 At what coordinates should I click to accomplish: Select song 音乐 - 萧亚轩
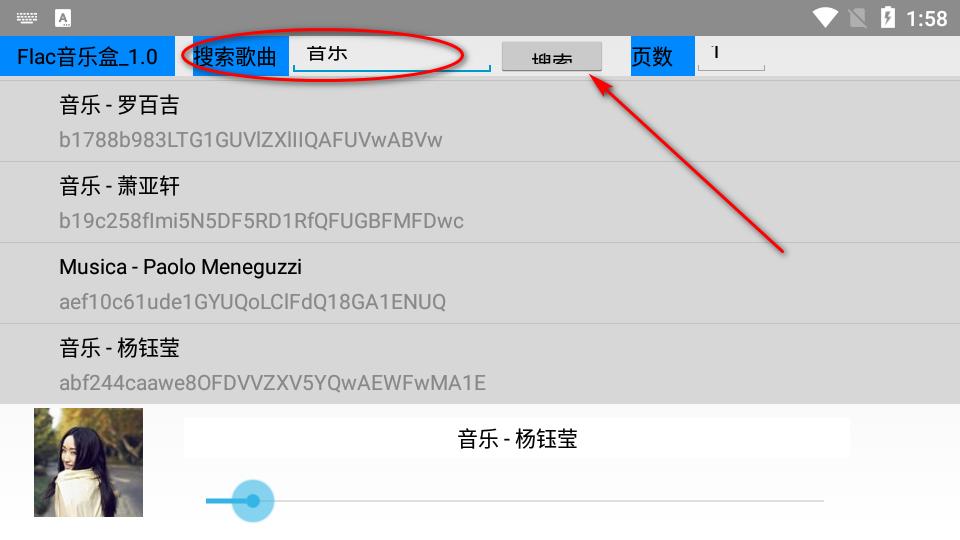pyautogui.click(x=480, y=202)
